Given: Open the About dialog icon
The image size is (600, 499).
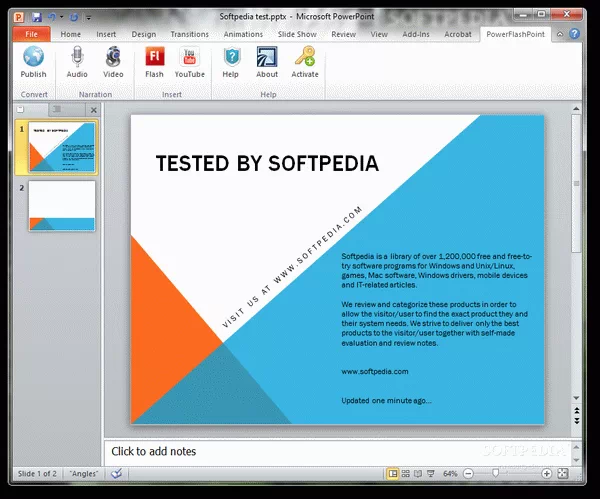Looking at the screenshot, I should coord(267,58).
